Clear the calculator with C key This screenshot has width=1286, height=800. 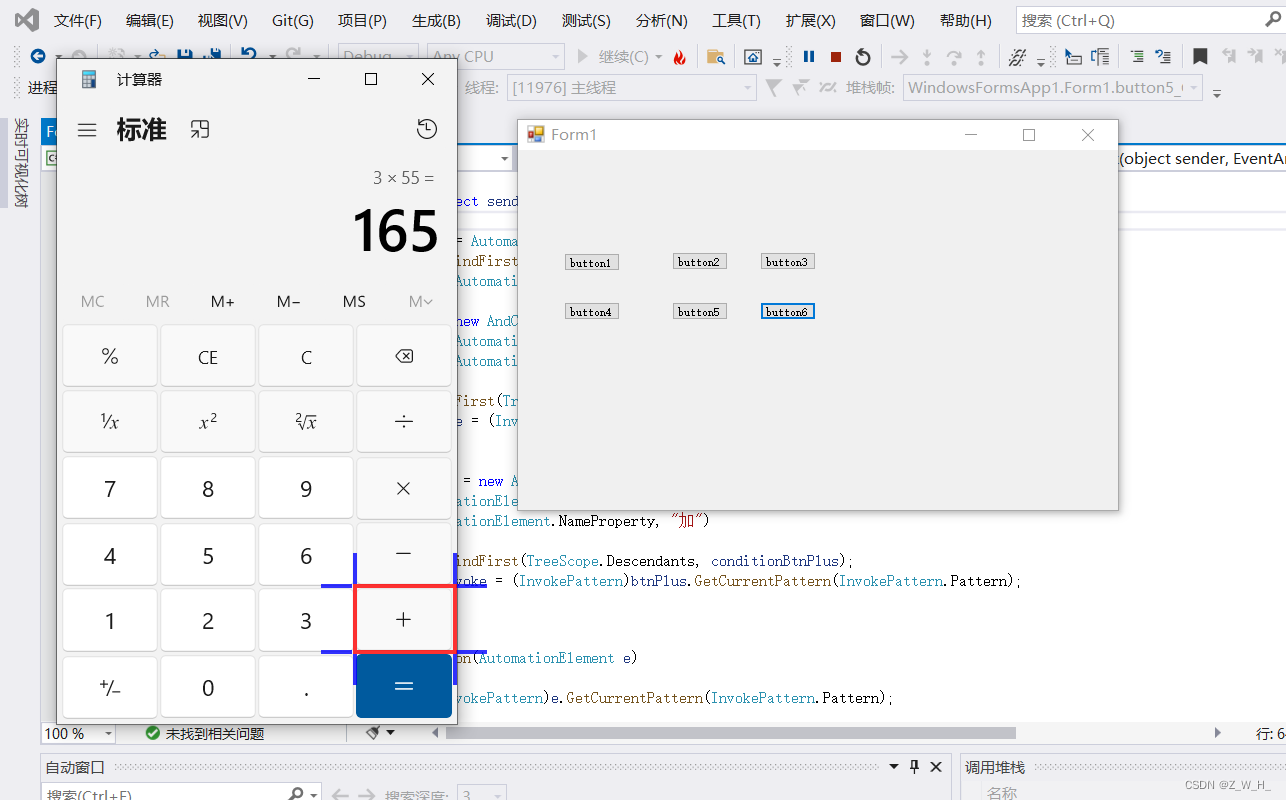(306, 356)
